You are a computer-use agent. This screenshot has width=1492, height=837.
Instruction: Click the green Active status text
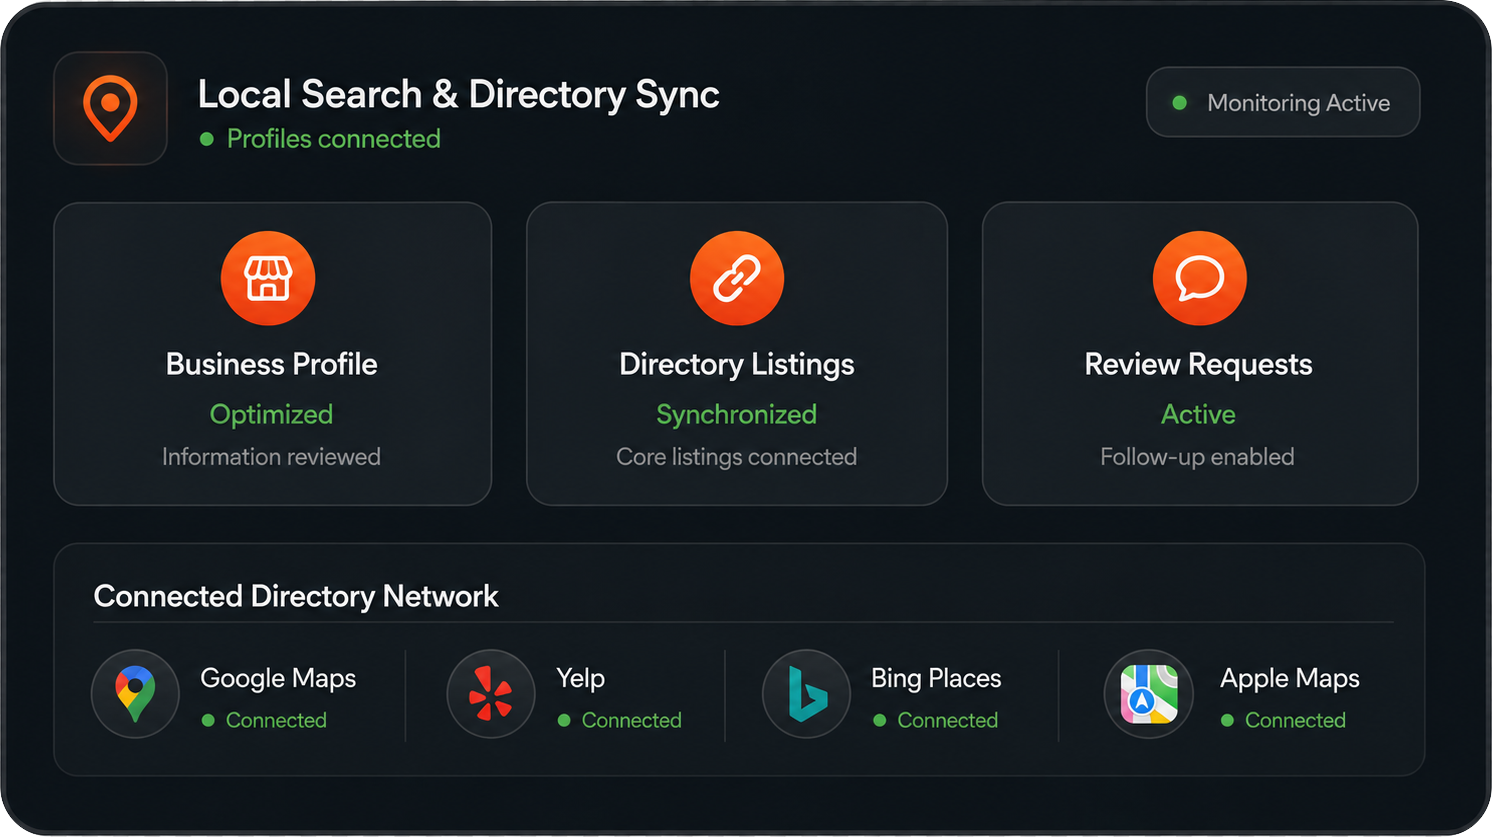pyautogui.click(x=1199, y=414)
